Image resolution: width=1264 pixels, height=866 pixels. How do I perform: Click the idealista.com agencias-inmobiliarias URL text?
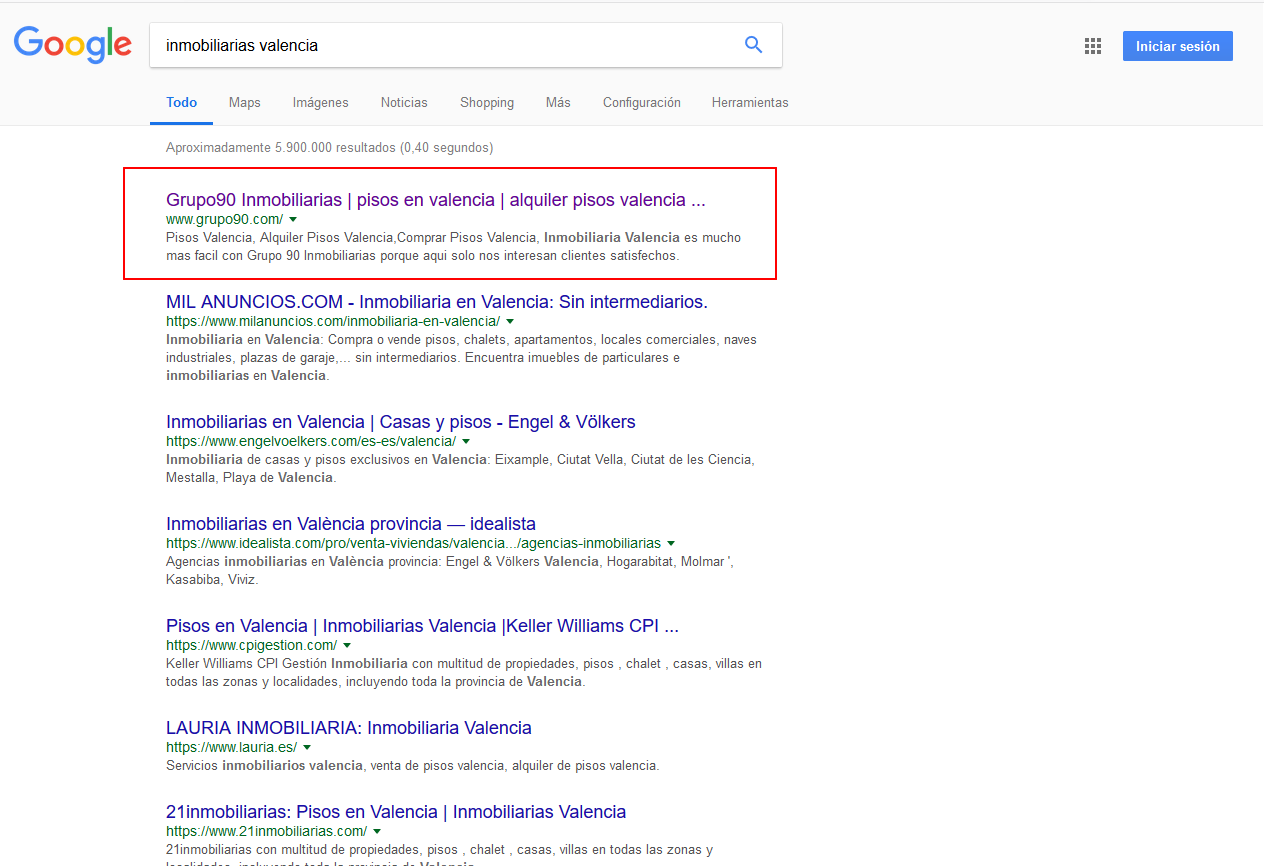pos(414,543)
